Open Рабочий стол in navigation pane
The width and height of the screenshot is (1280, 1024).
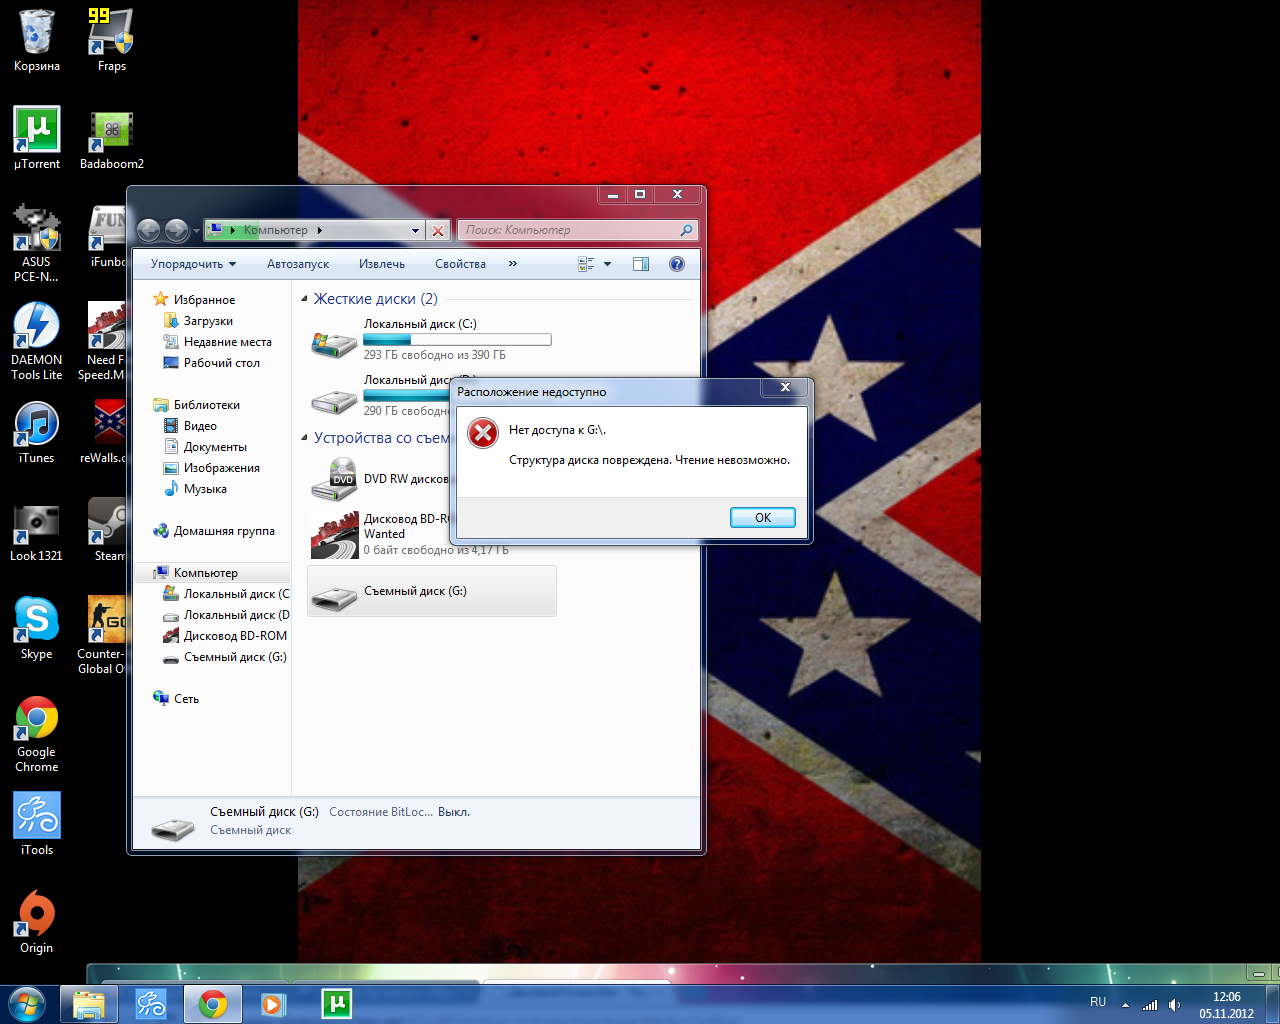[221, 363]
